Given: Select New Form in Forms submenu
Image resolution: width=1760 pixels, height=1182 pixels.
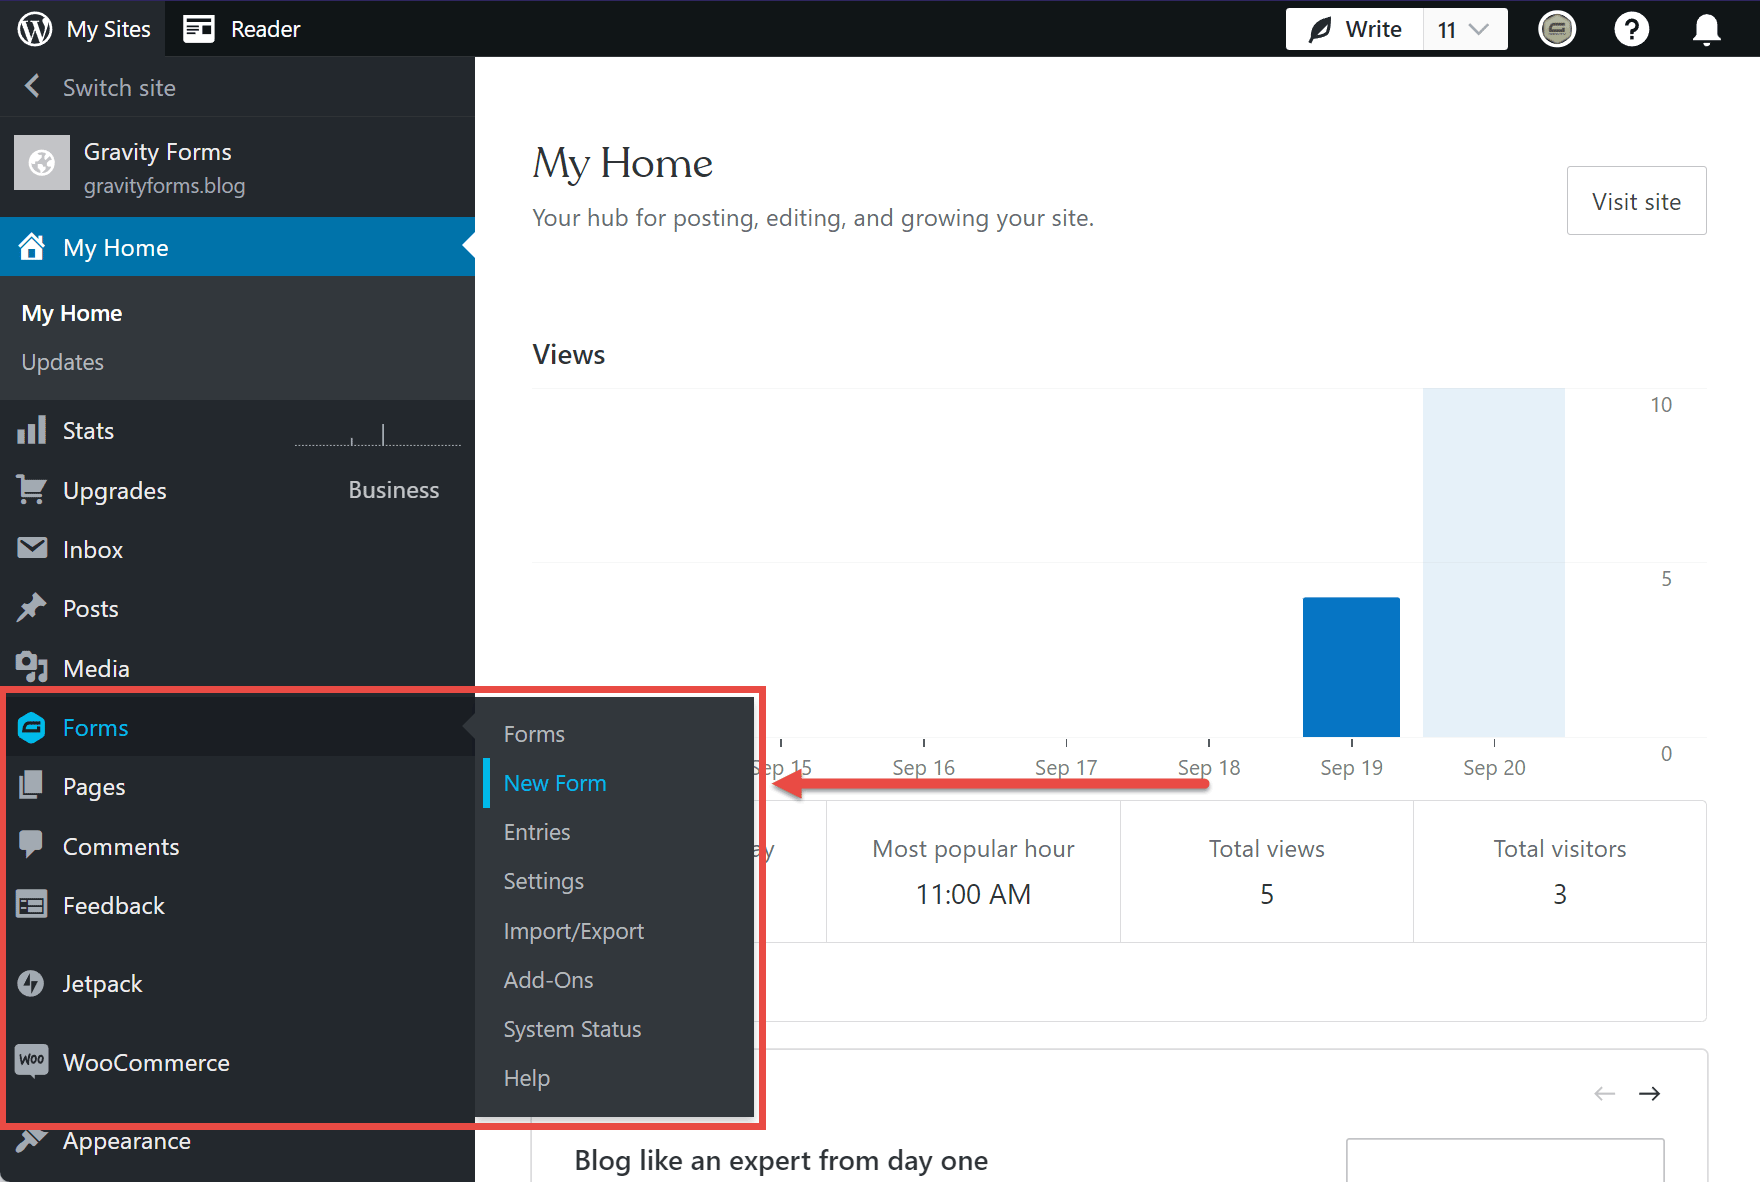Looking at the screenshot, I should click(555, 783).
